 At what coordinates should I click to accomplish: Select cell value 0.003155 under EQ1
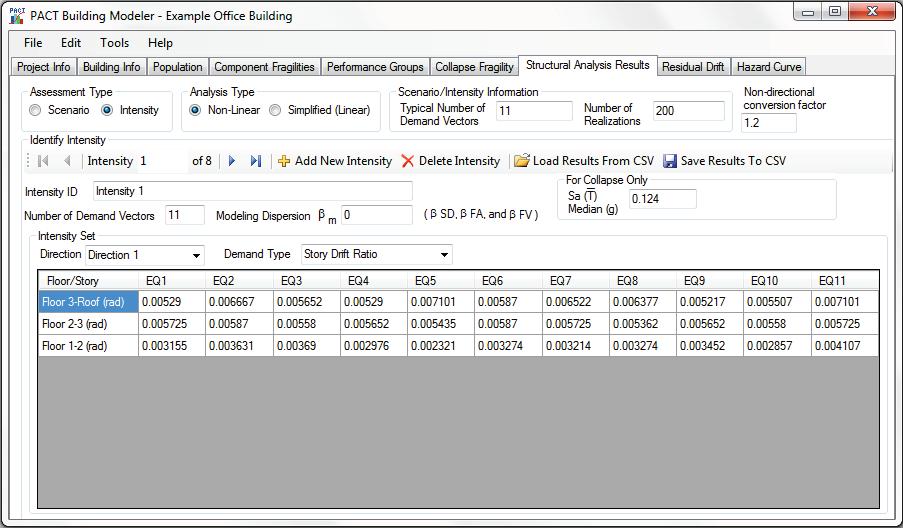172,345
